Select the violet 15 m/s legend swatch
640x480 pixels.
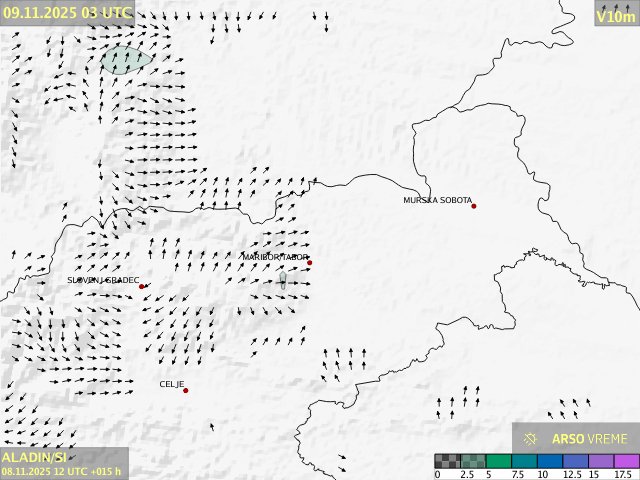pos(601,461)
